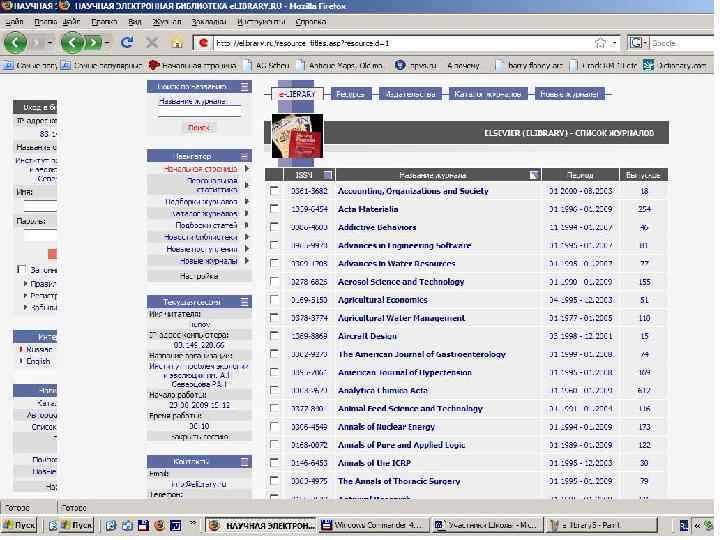Click the bookmark star in address bar
720x540 pixels.
[x=600, y=43]
